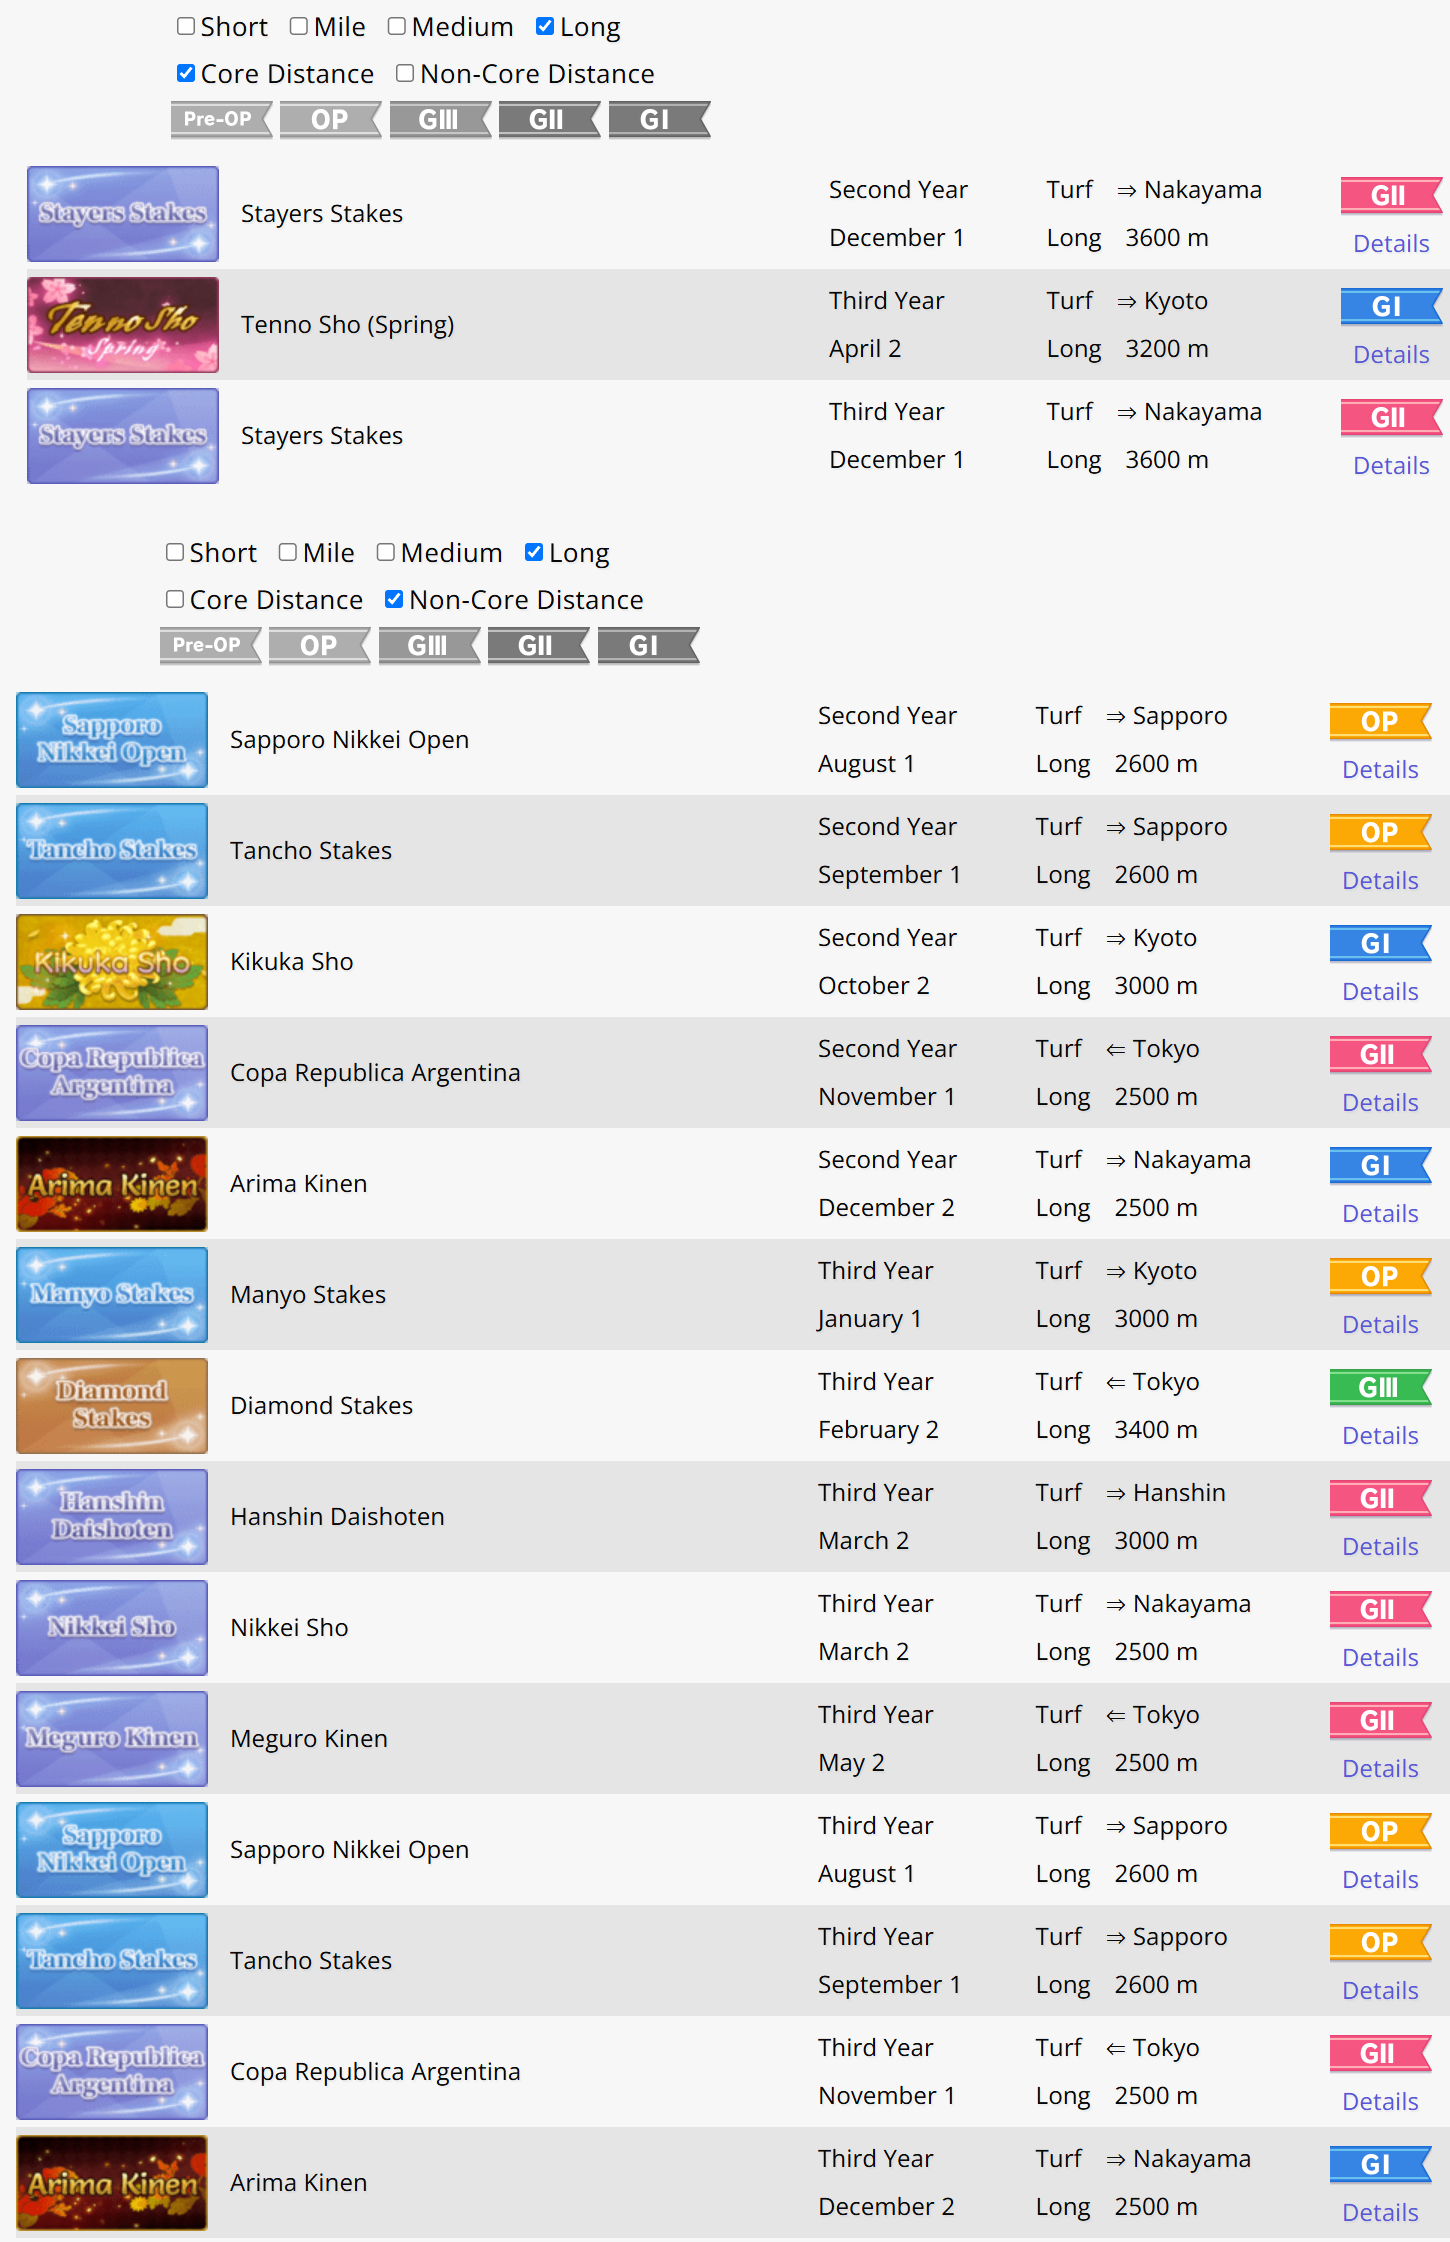This screenshot has width=1450, height=2242.
Task: Click the Hanshin Daishoten banner image
Action: (x=112, y=1517)
